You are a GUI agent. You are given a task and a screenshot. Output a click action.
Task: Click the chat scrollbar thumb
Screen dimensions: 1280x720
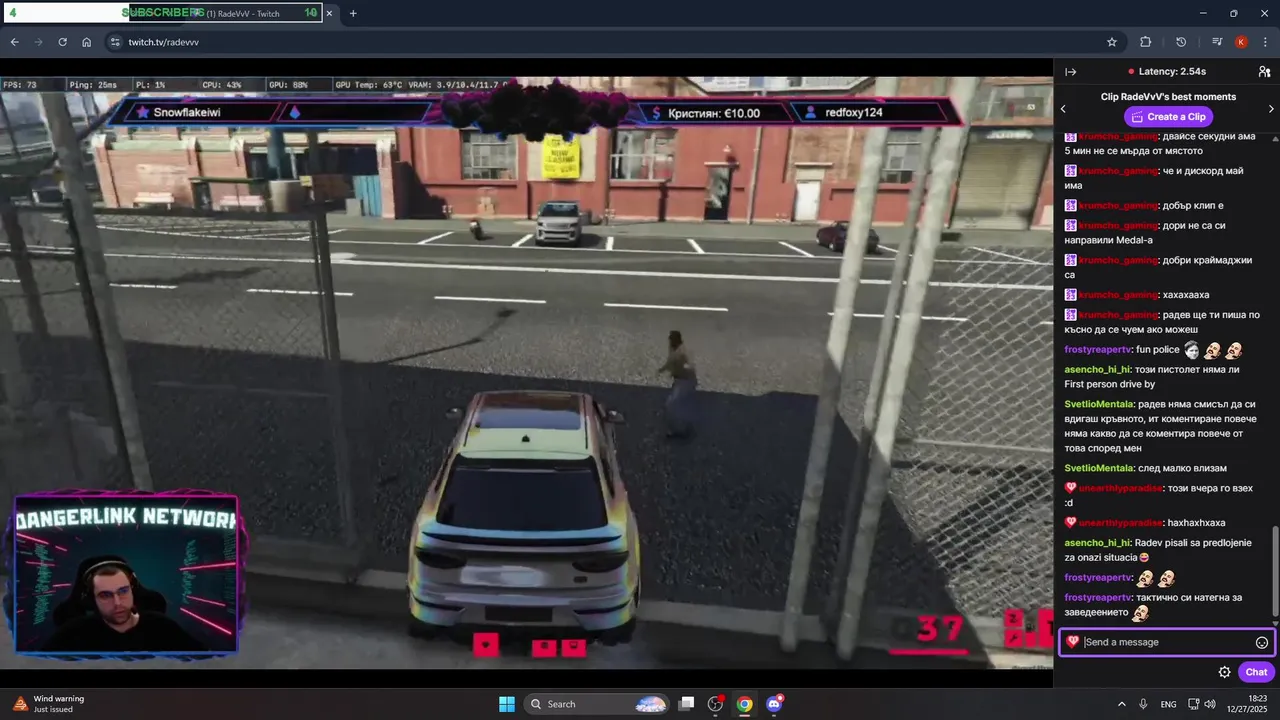click(1274, 570)
